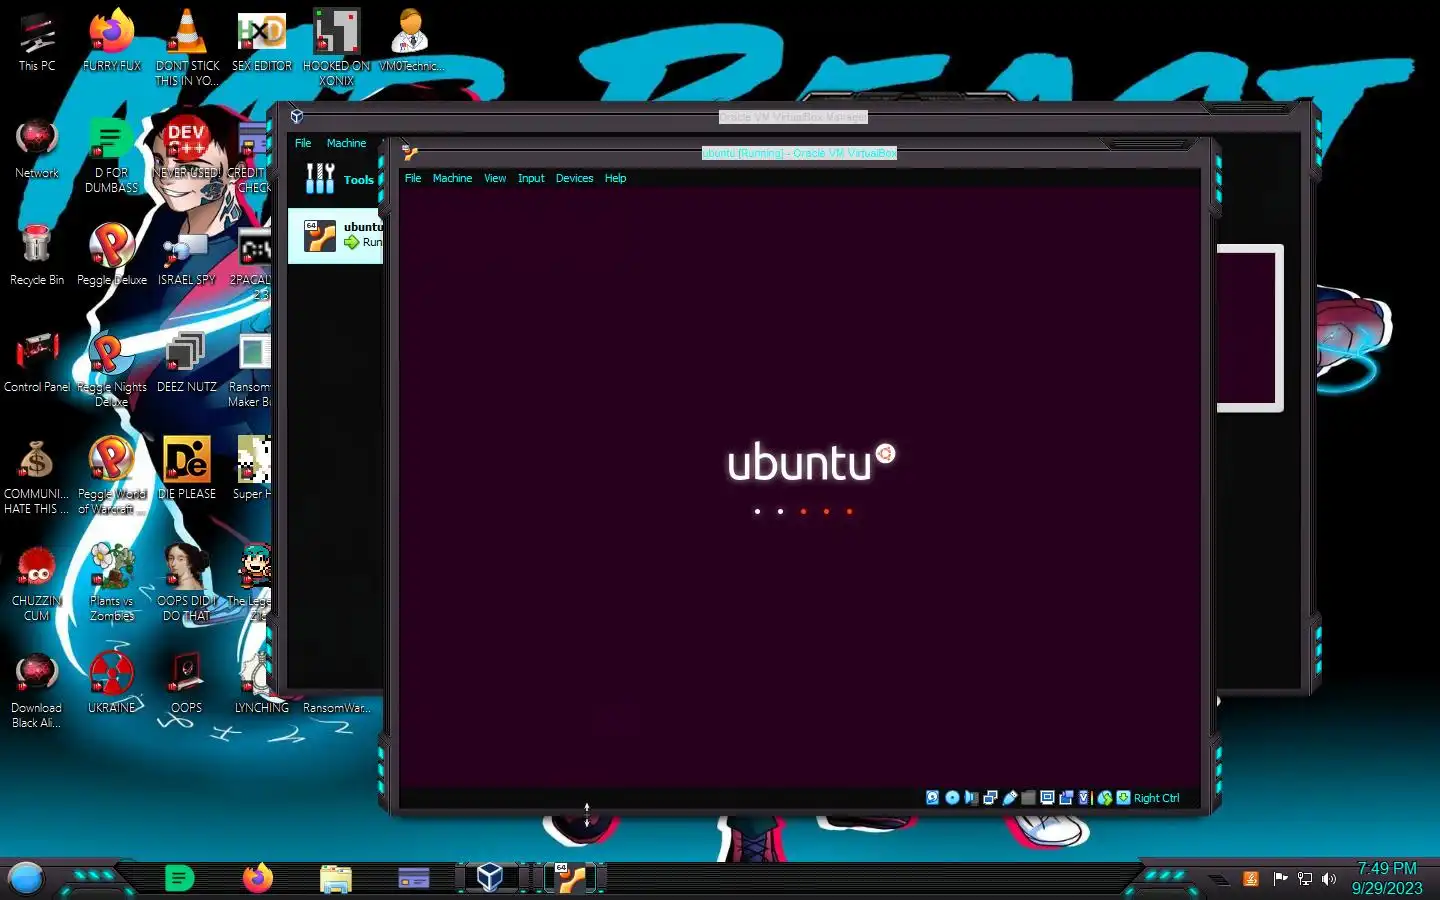
Task: Select Peggle Deluxe desktop icon
Action: click(112, 255)
